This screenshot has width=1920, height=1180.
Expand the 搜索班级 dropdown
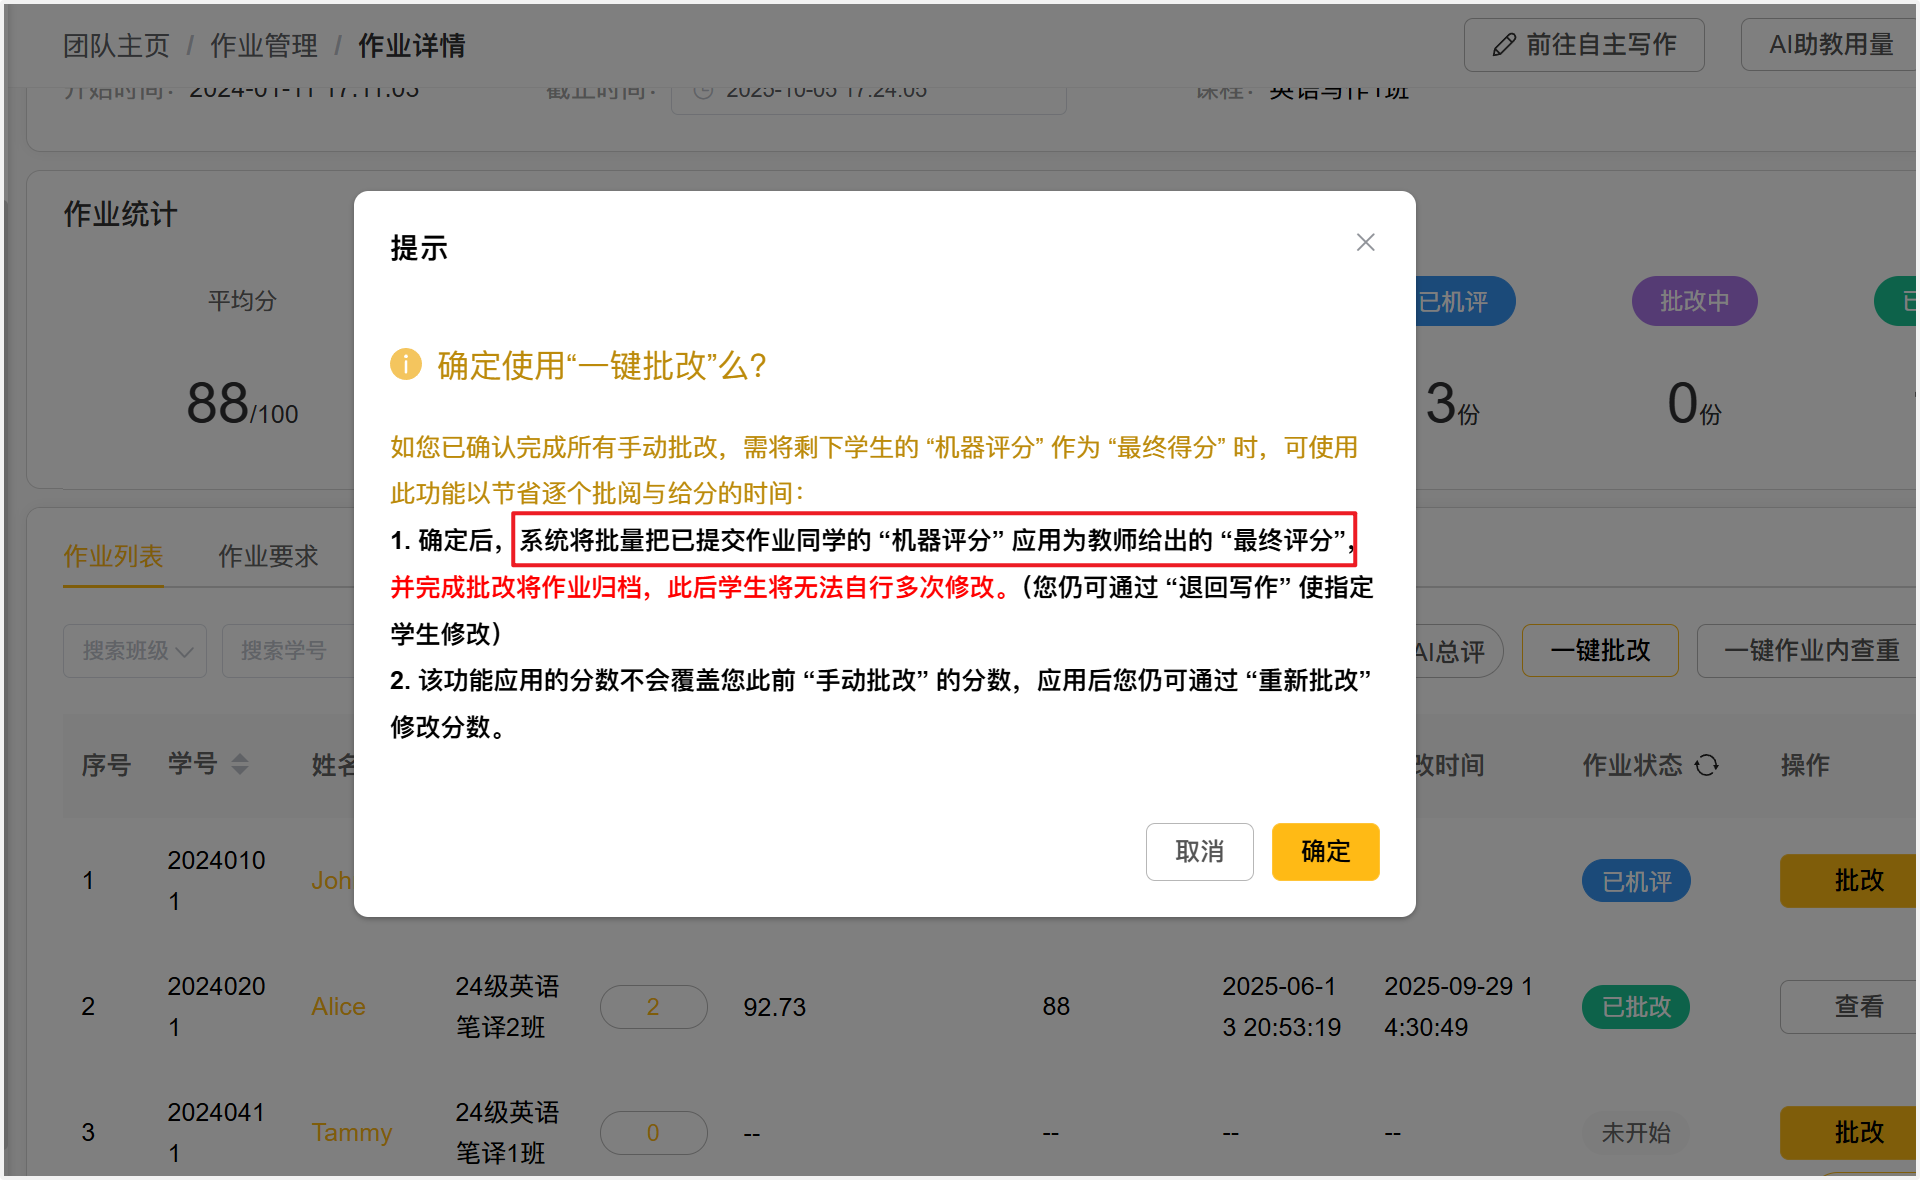pos(135,651)
